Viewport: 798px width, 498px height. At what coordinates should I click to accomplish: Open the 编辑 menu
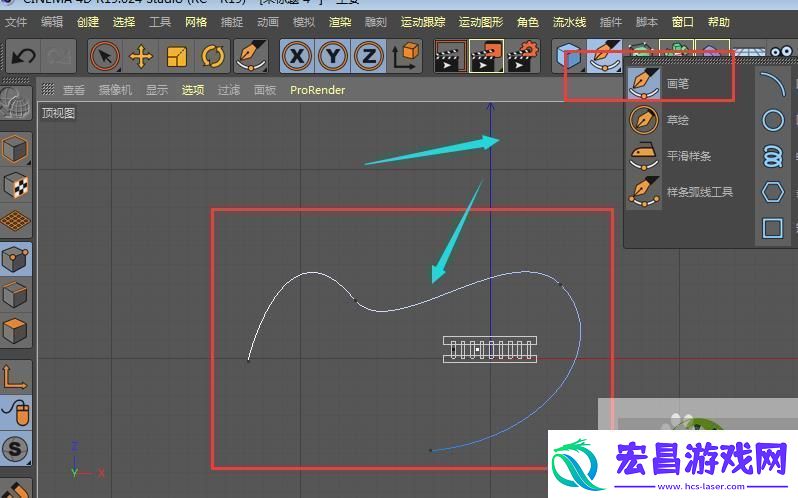click(51, 22)
